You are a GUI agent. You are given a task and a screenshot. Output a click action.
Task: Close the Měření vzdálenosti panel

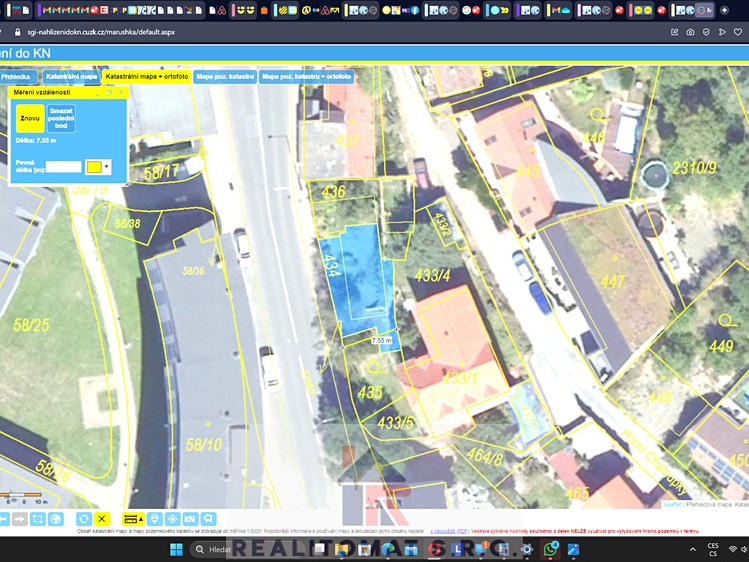pos(121,92)
